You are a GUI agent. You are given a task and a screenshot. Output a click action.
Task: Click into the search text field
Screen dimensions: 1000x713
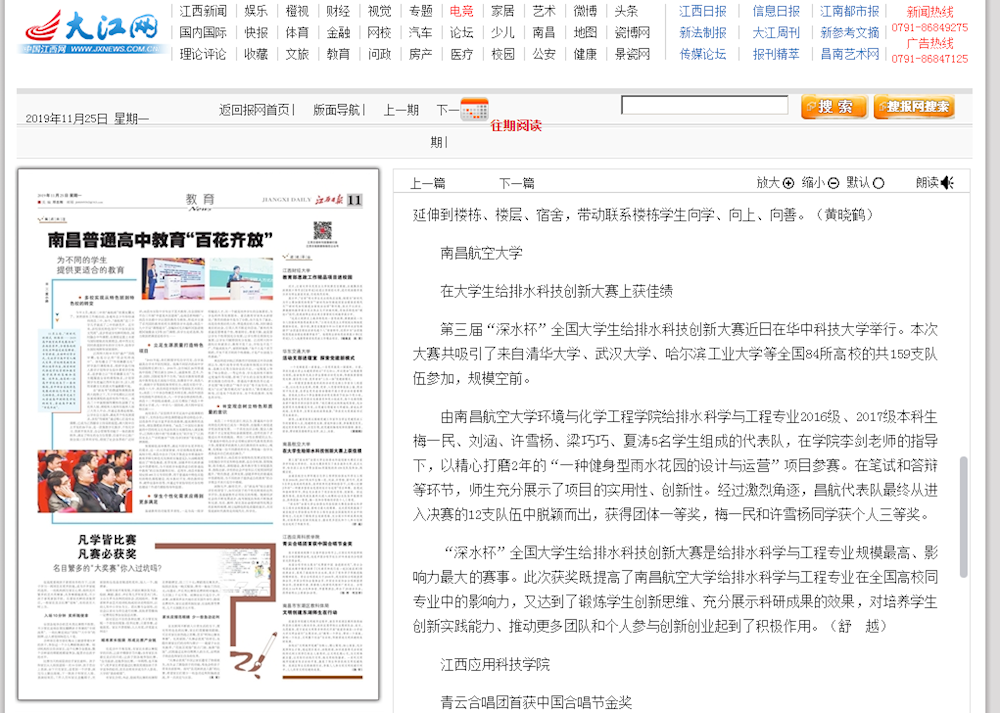pyautogui.click(x=704, y=106)
